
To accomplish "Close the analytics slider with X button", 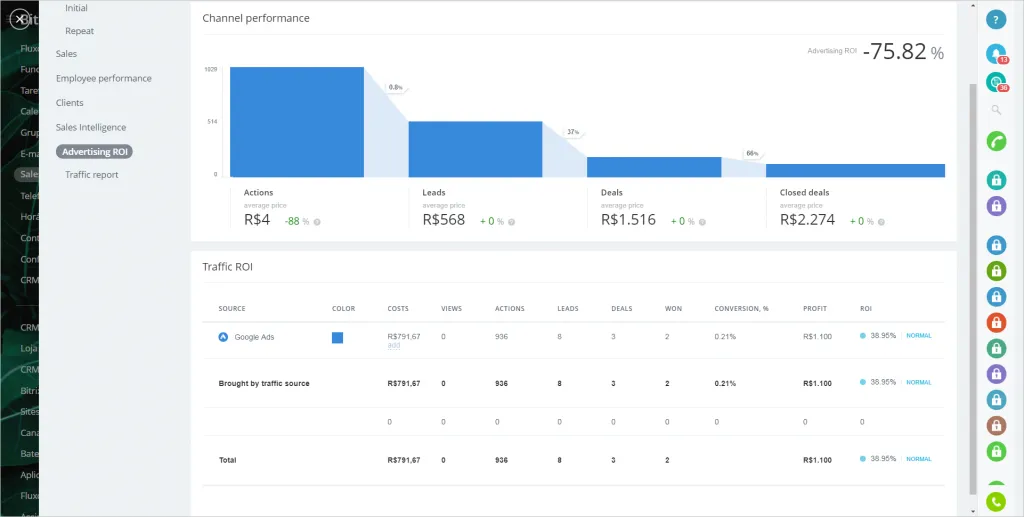I will (20, 20).
